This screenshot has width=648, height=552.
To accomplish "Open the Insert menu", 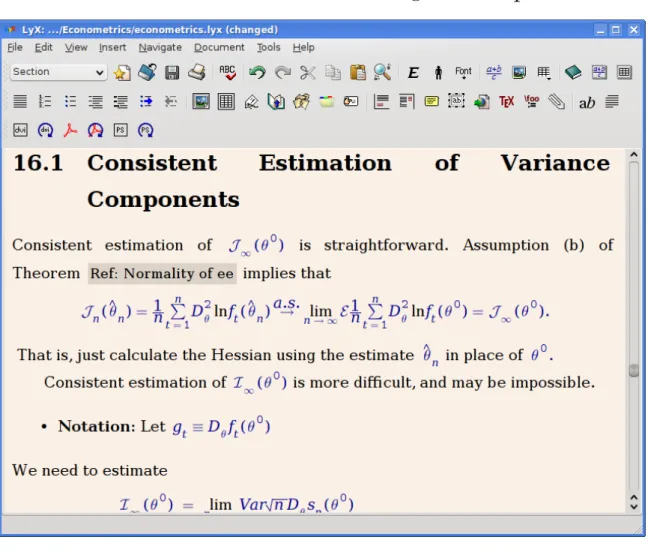I will pyautogui.click(x=112, y=48).
